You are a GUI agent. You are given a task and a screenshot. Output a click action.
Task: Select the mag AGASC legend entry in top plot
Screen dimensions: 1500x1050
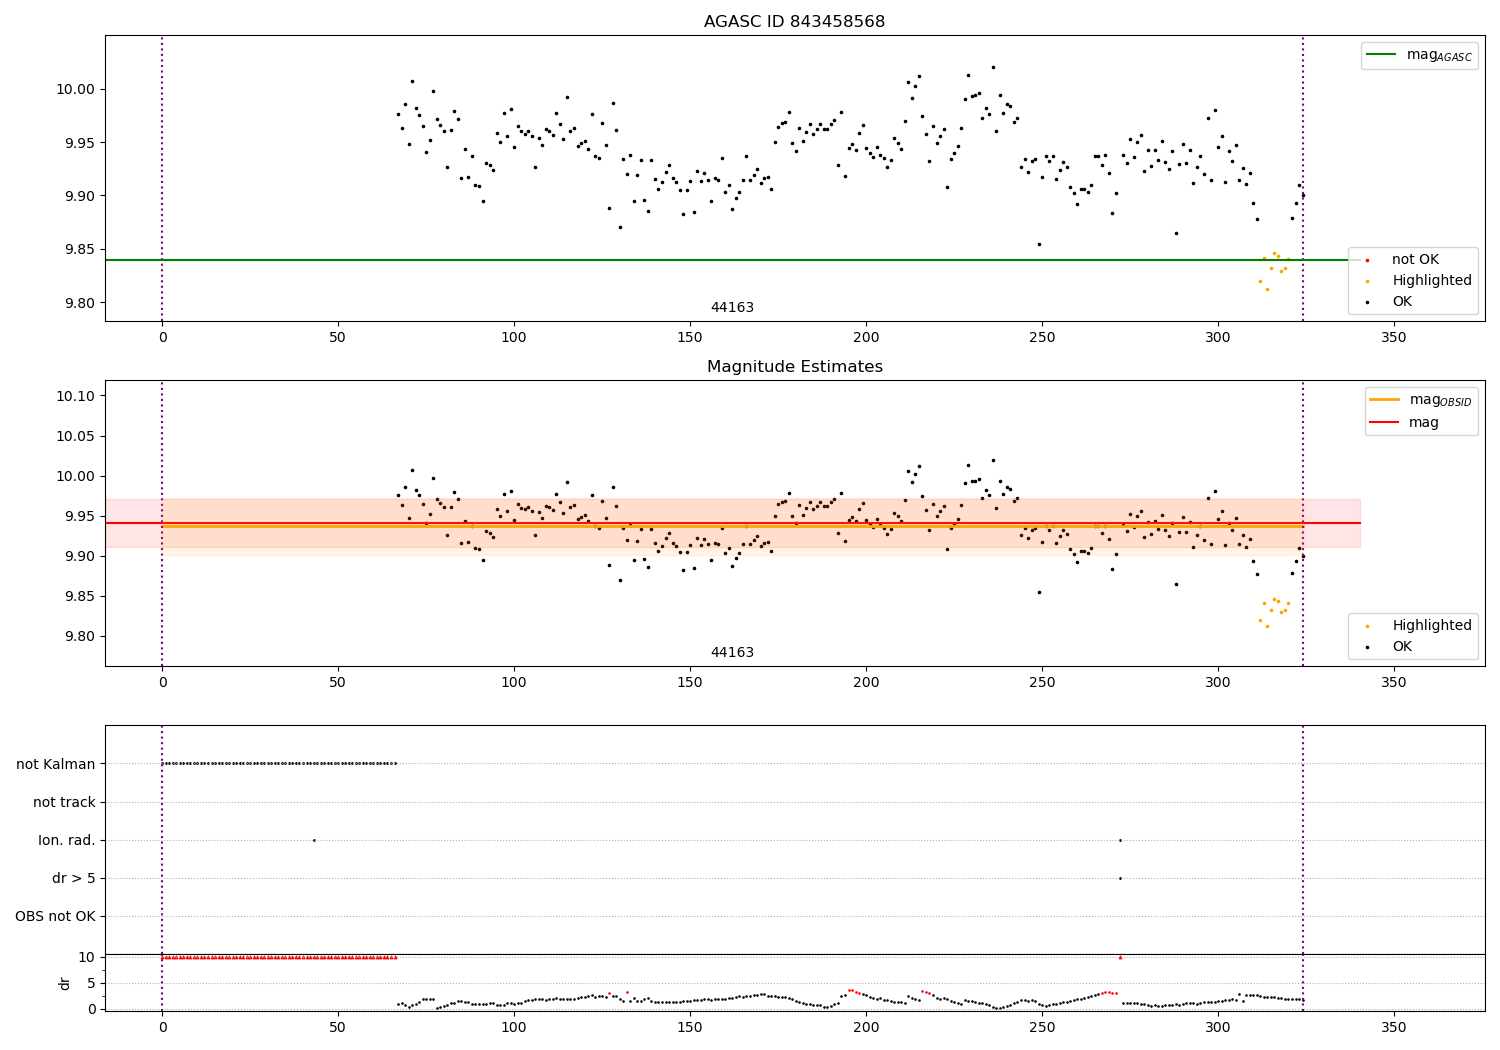[1419, 55]
